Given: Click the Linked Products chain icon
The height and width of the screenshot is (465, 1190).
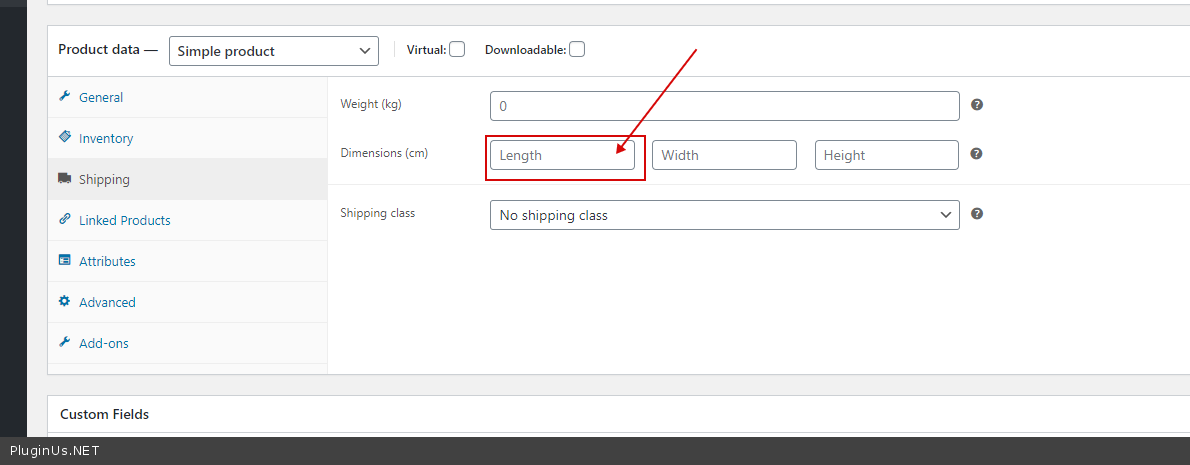Looking at the screenshot, I should click(65, 219).
